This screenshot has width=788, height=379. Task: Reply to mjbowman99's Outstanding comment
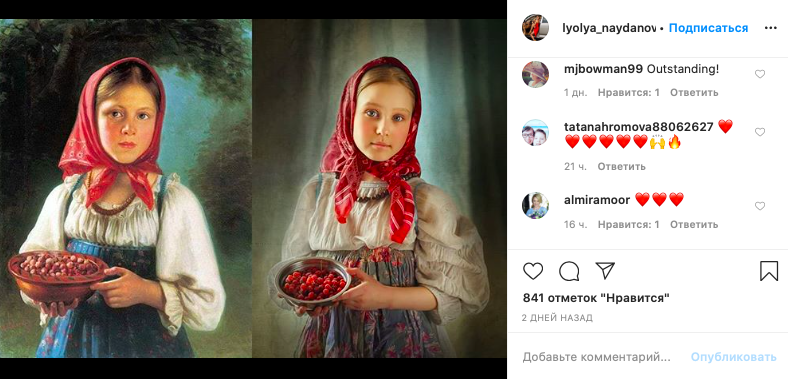(694, 92)
